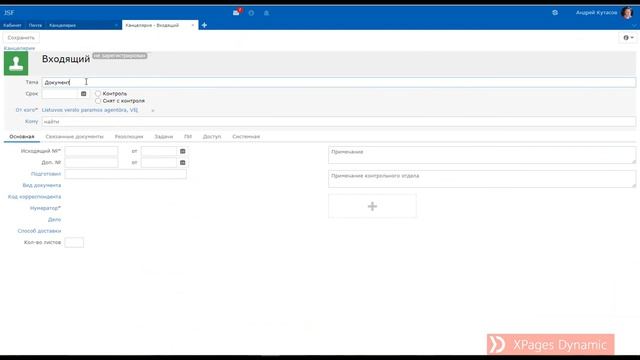
Task: Switch to the Кабинет tab
Action: point(12,25)
